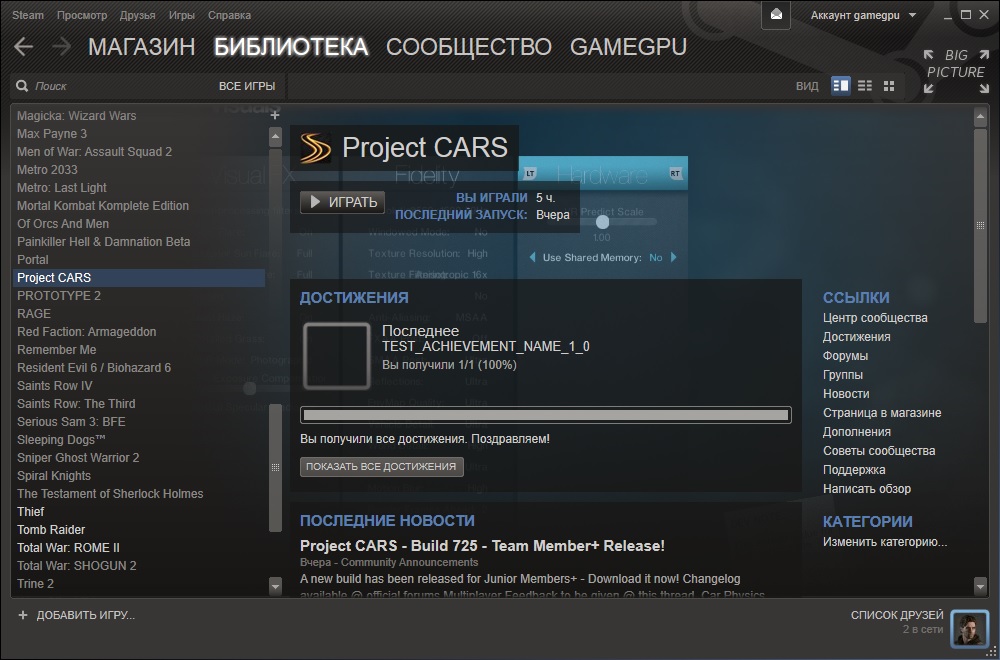The image size is (1000, 660).
Task: Select Sleeping Dogs in the list
Action: [x=139, y=439]
